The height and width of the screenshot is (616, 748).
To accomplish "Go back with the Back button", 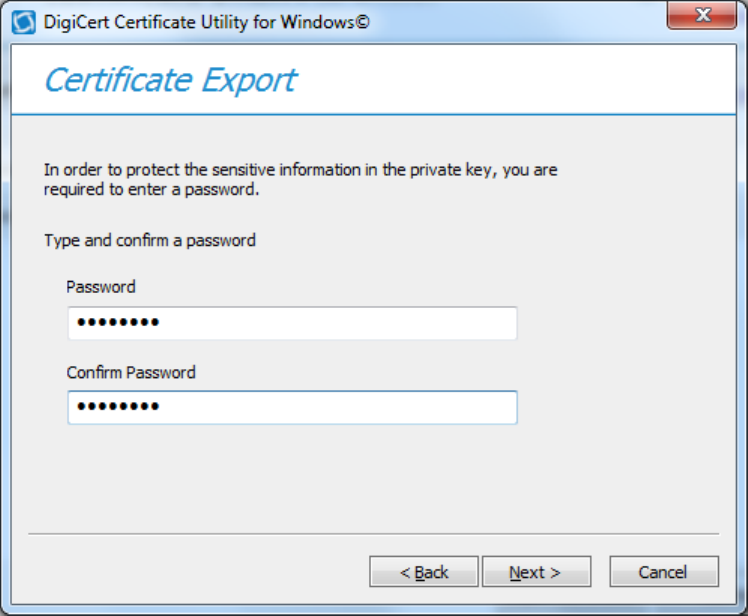I will coord(424,572).
